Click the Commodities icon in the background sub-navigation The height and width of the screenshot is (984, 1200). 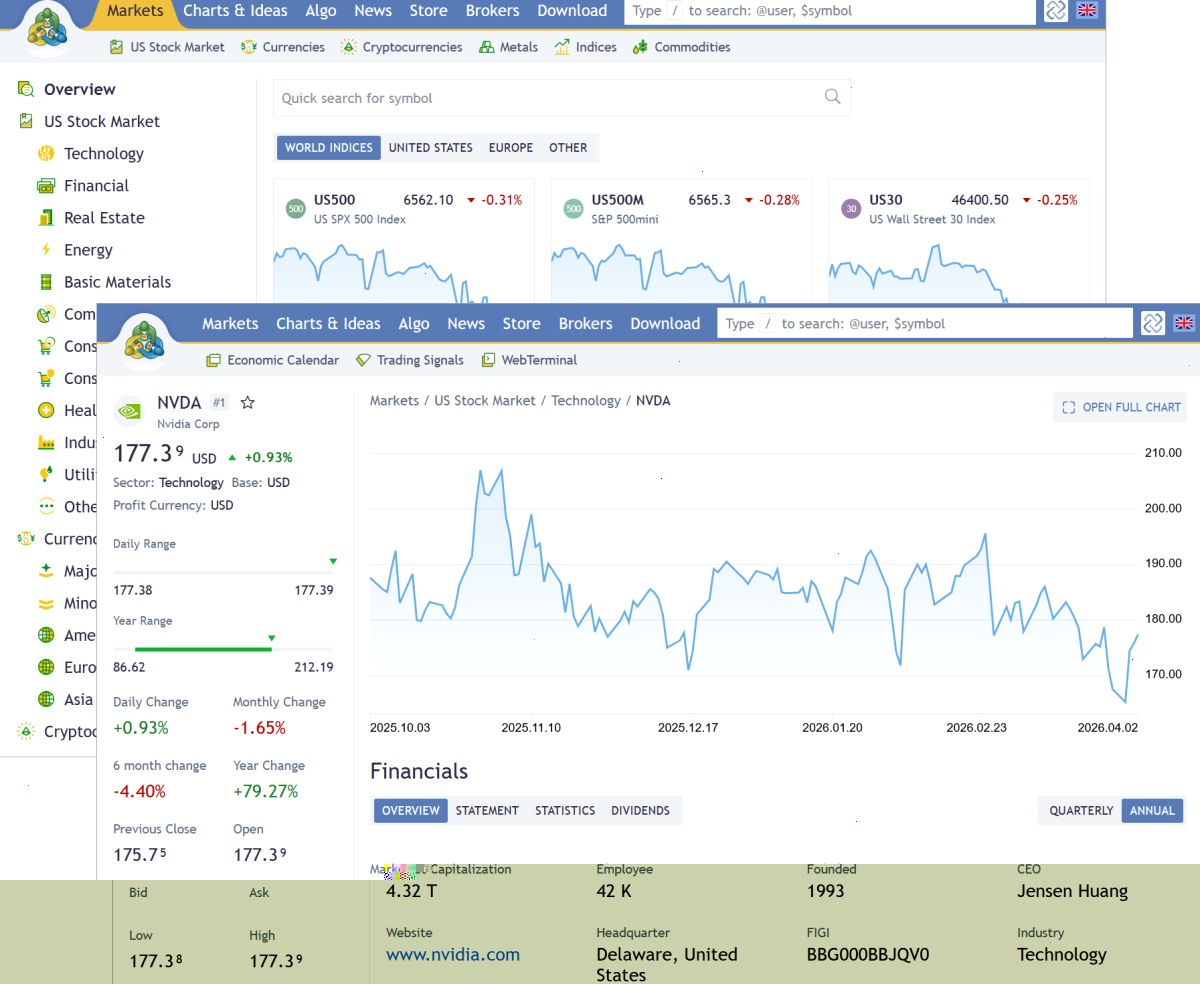pos(640,47)
